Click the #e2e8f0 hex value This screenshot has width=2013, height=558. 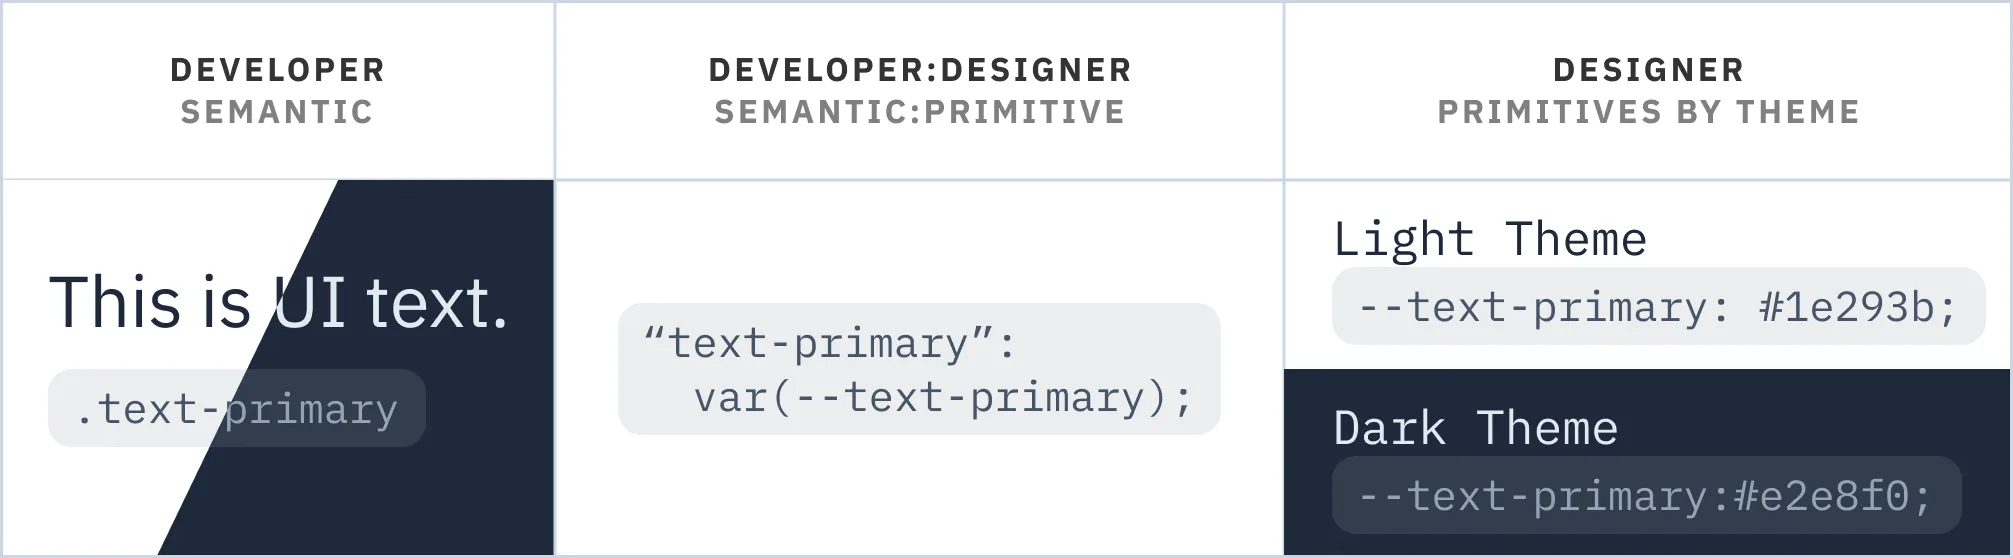1822,497
